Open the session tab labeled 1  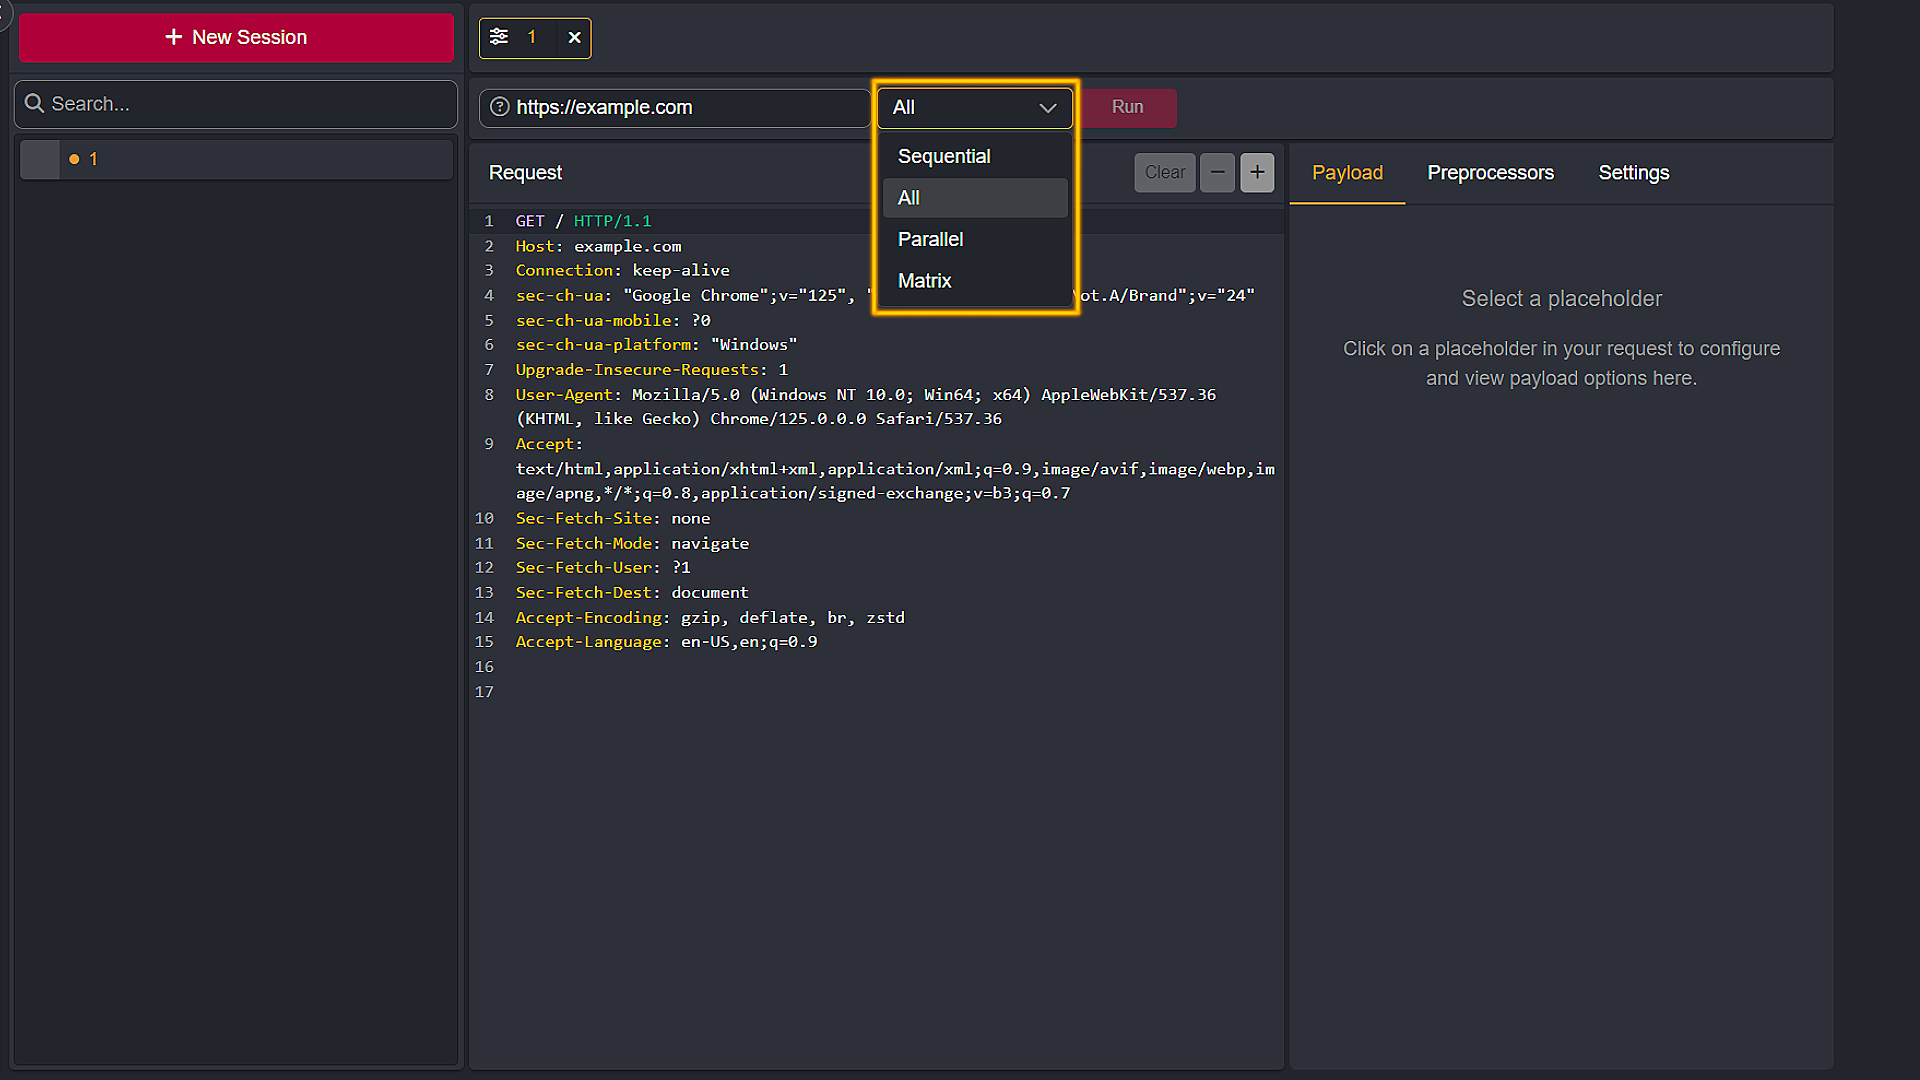(532, 38)
